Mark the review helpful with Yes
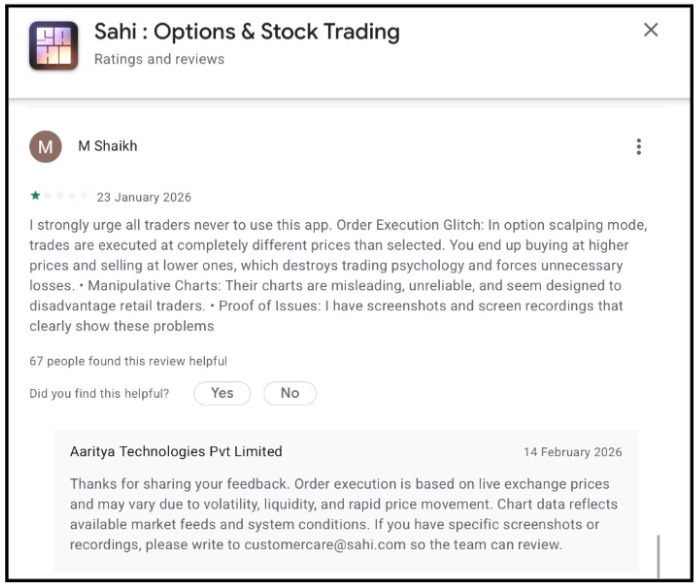This screenshot has width=697, height=585. (222, 393)
